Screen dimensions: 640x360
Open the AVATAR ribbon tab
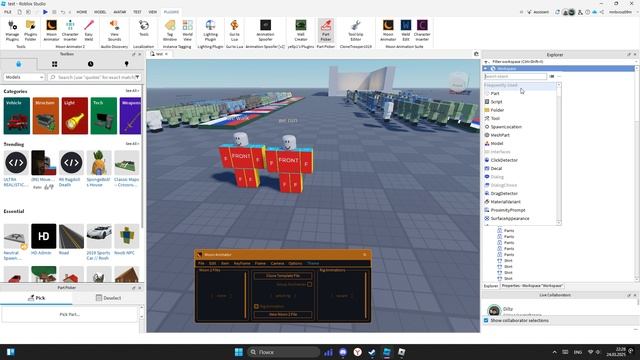120,12
